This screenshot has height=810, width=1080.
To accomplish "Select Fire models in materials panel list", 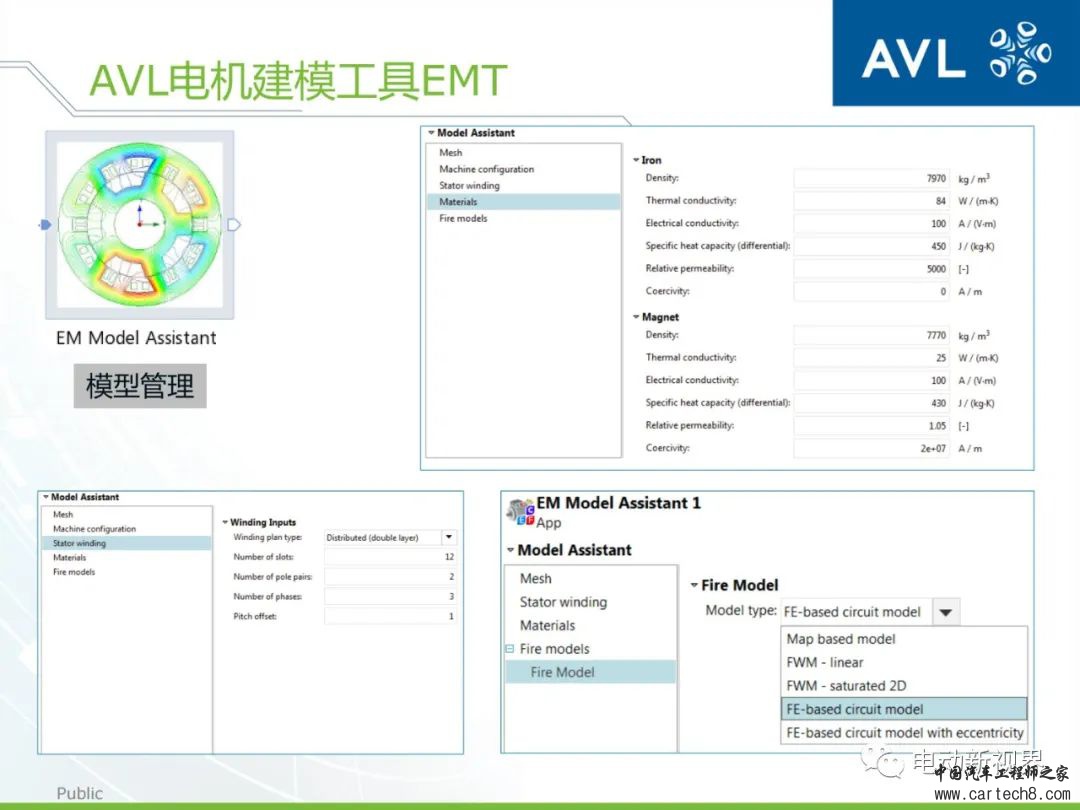I will 463,218.
